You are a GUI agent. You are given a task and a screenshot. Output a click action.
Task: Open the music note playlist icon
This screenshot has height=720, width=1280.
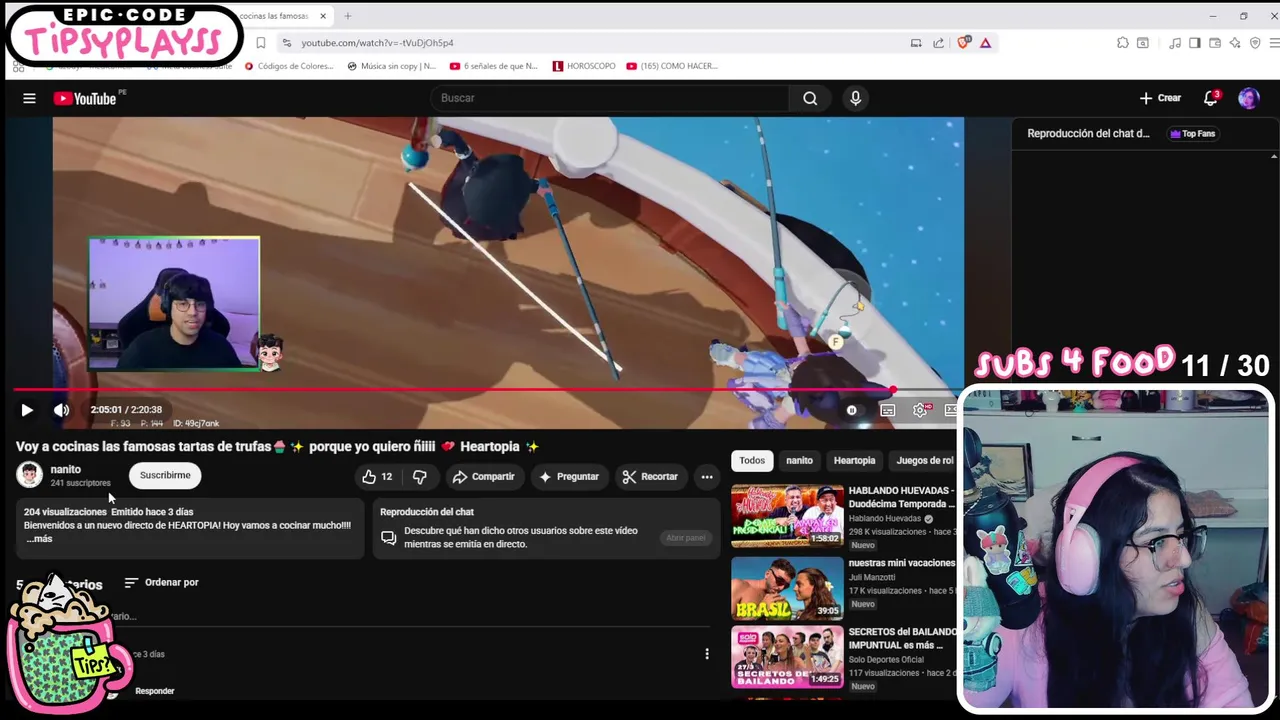click(1175, 43)
